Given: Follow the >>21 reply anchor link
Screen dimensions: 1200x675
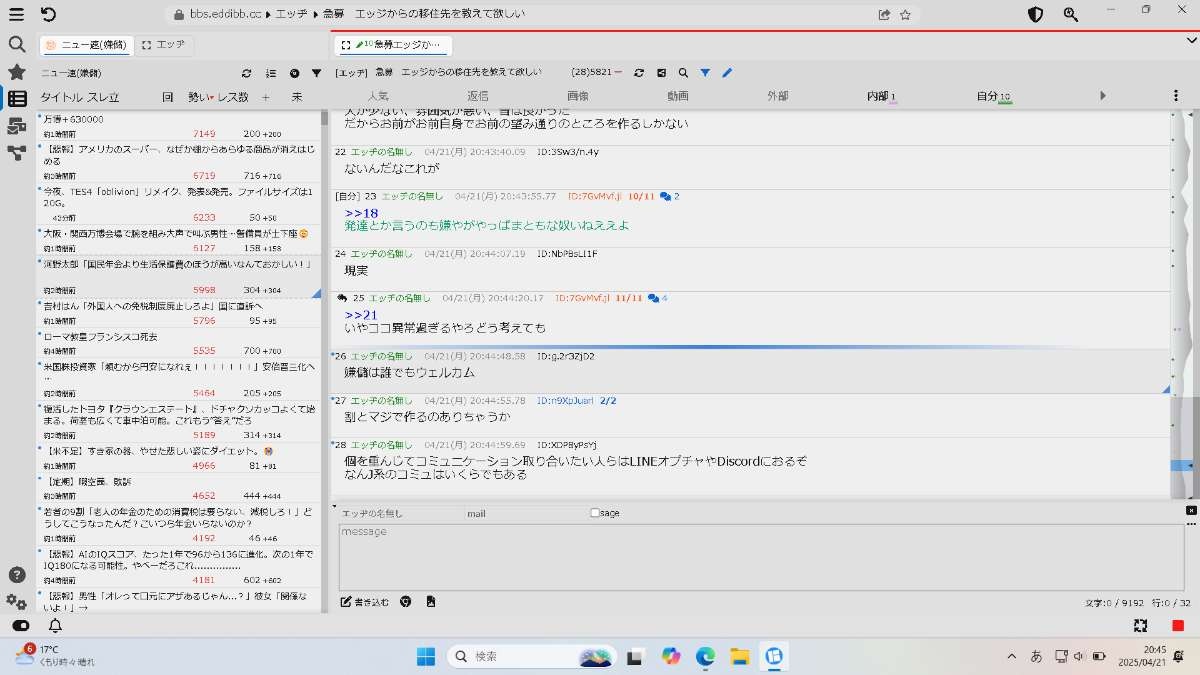Looking at the screenshot, I should [360, 315].
